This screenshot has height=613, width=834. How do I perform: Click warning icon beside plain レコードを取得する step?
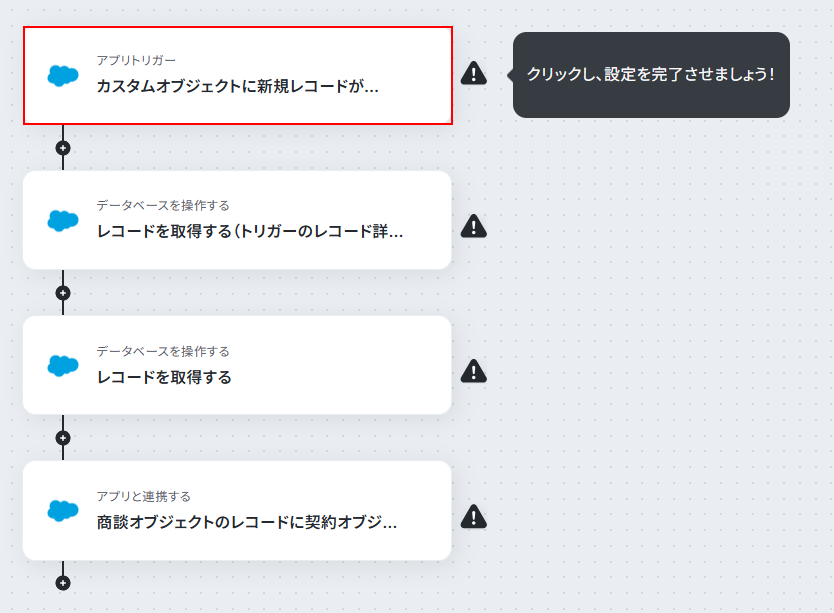point(473,371)
